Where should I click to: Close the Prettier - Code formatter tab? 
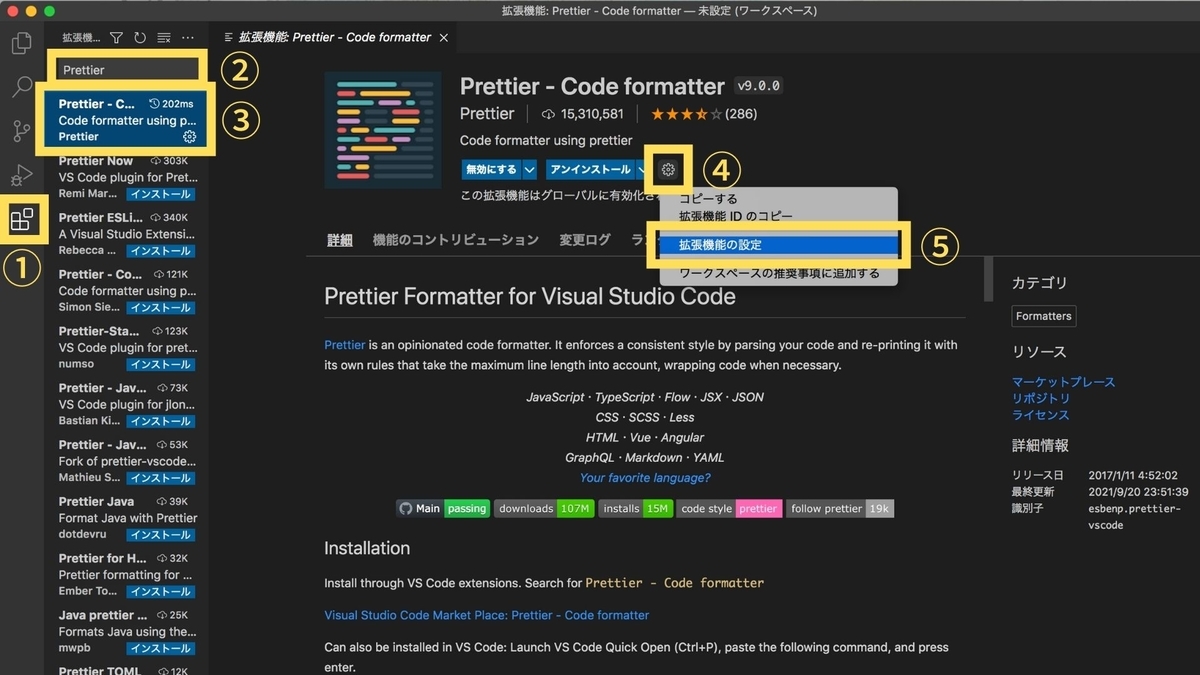point(444,38)
